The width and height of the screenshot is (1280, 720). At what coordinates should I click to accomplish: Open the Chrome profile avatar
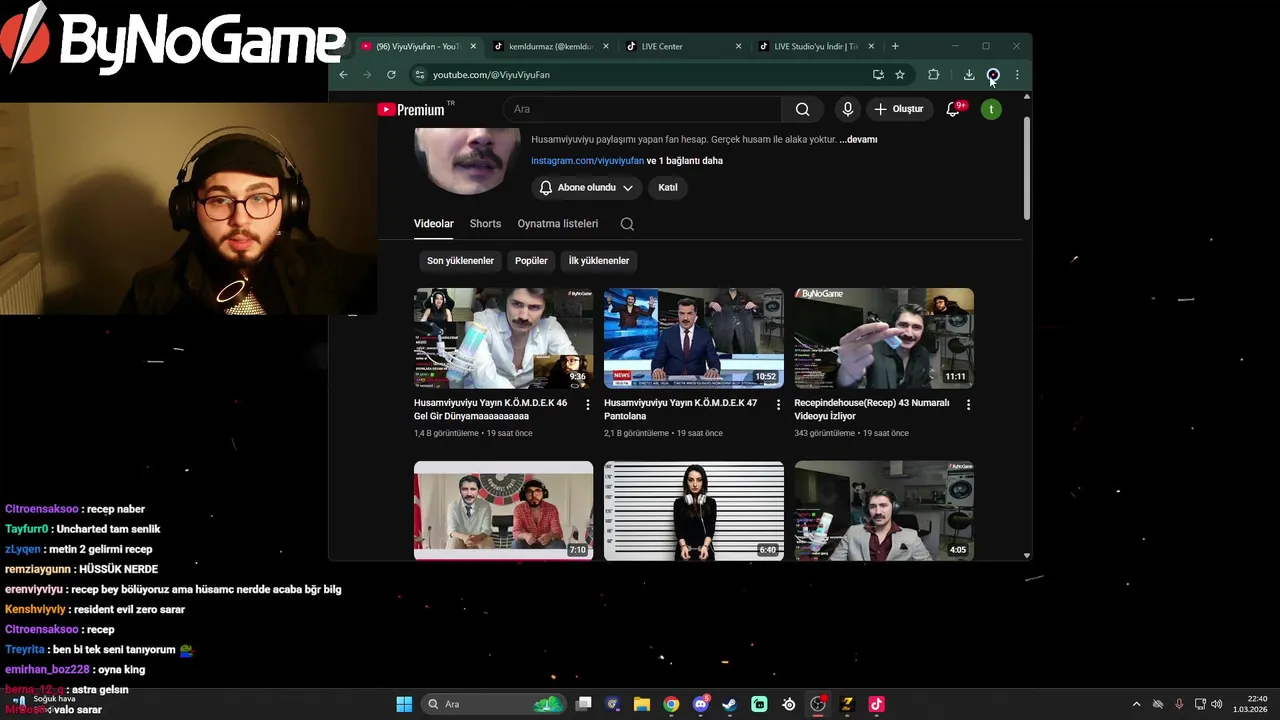[993, 75]
